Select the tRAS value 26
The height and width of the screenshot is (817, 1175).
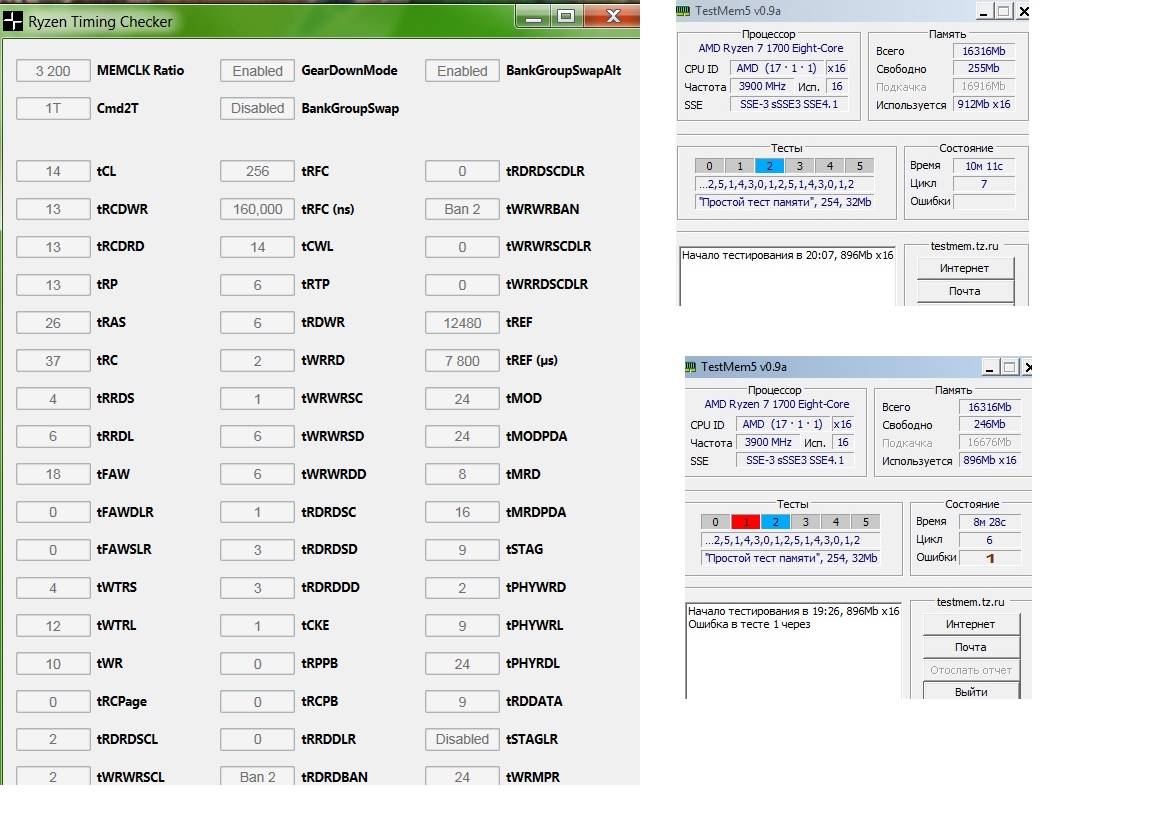[x=52, y=323]
